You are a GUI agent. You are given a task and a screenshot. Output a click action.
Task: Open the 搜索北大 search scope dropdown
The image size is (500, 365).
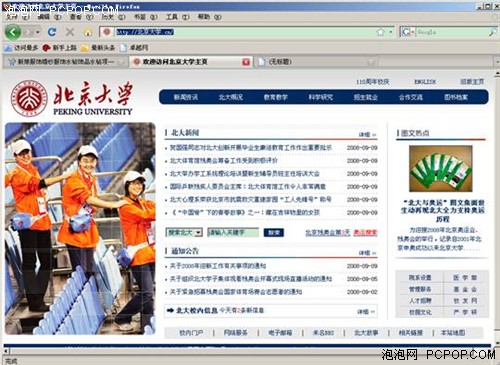184,232
